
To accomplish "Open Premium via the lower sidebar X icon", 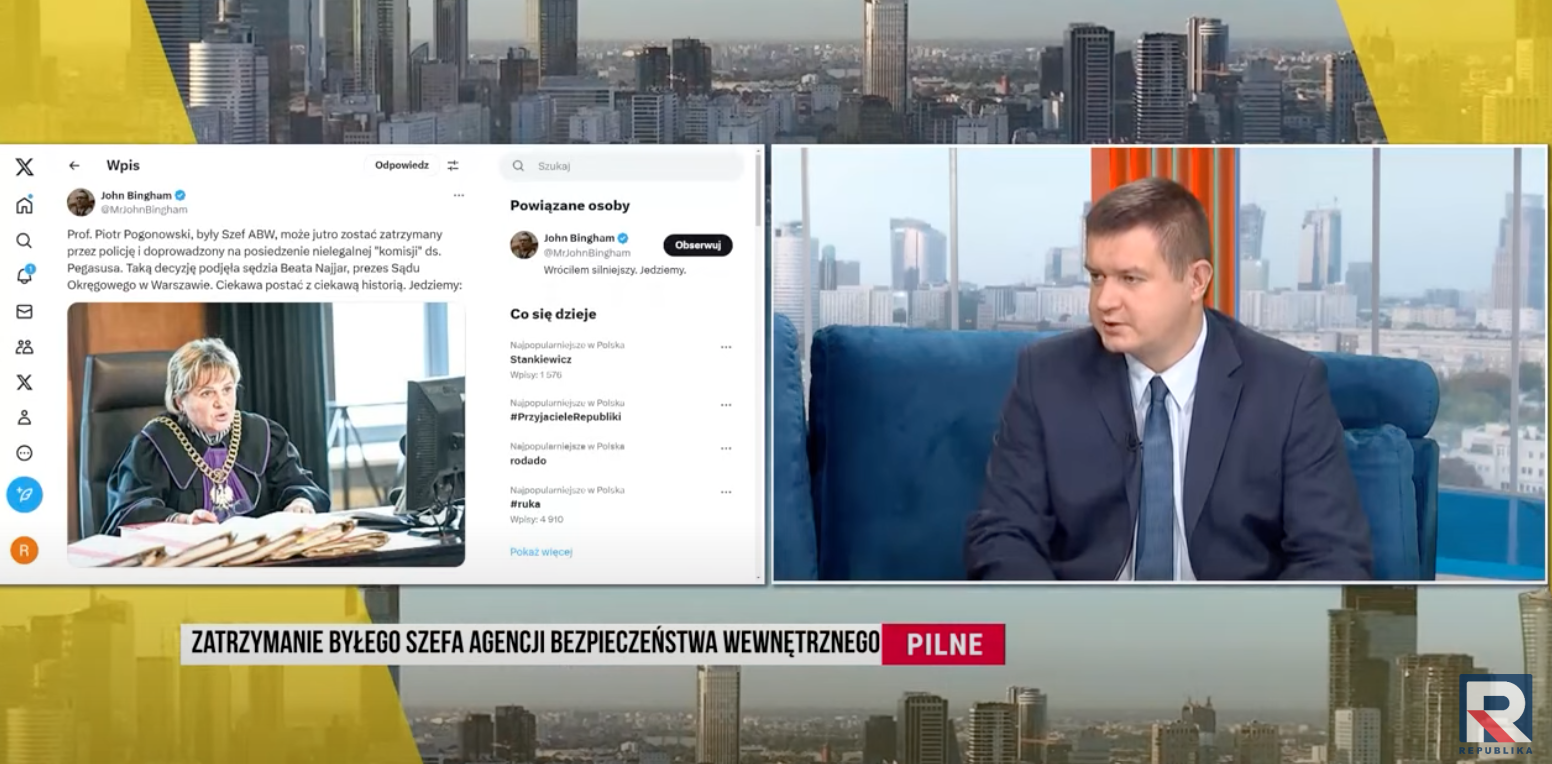I will 24,382.
